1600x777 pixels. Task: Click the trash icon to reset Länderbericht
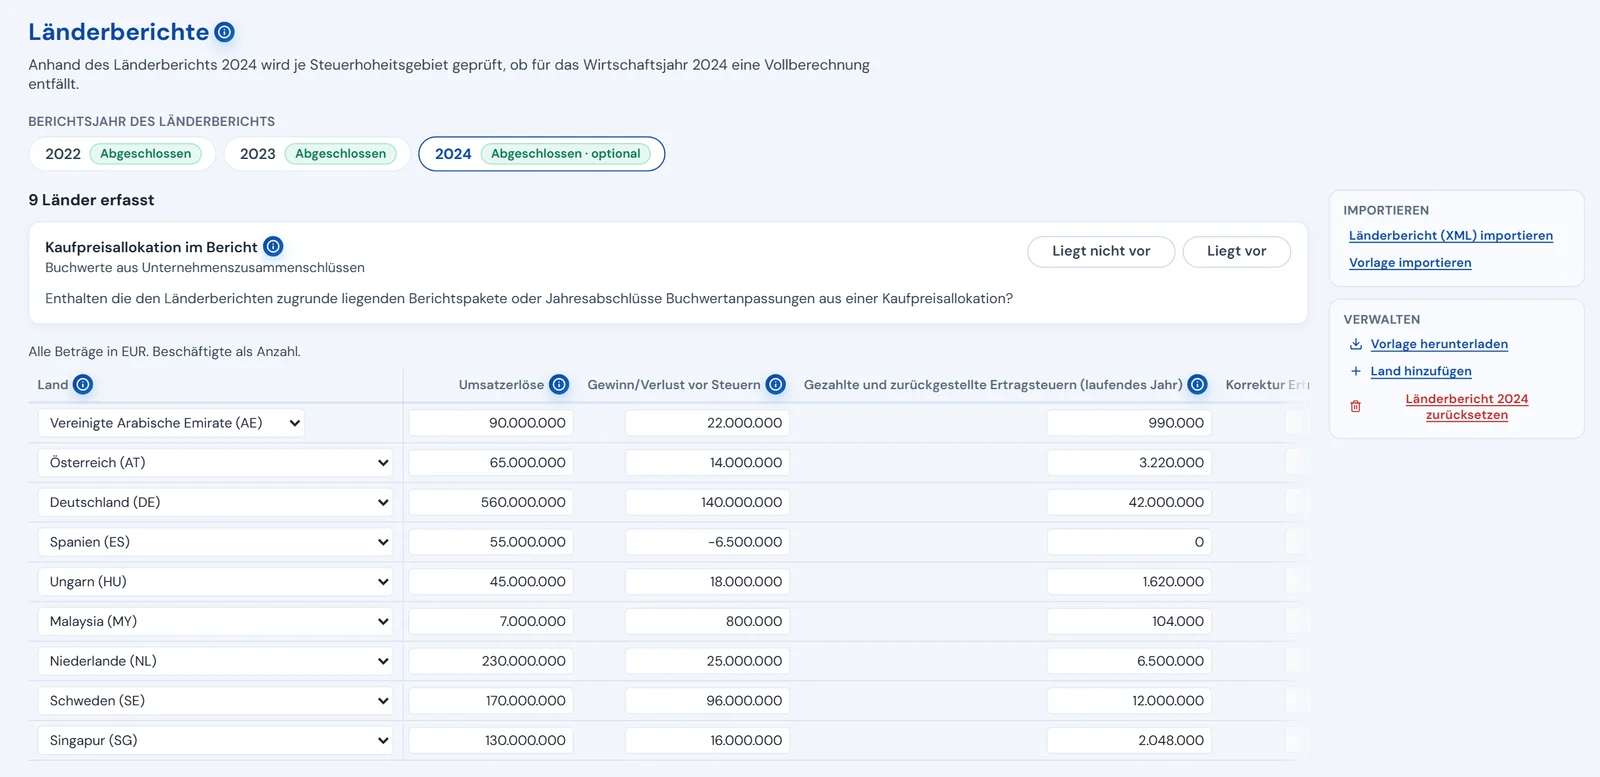tap(1356, 406)
